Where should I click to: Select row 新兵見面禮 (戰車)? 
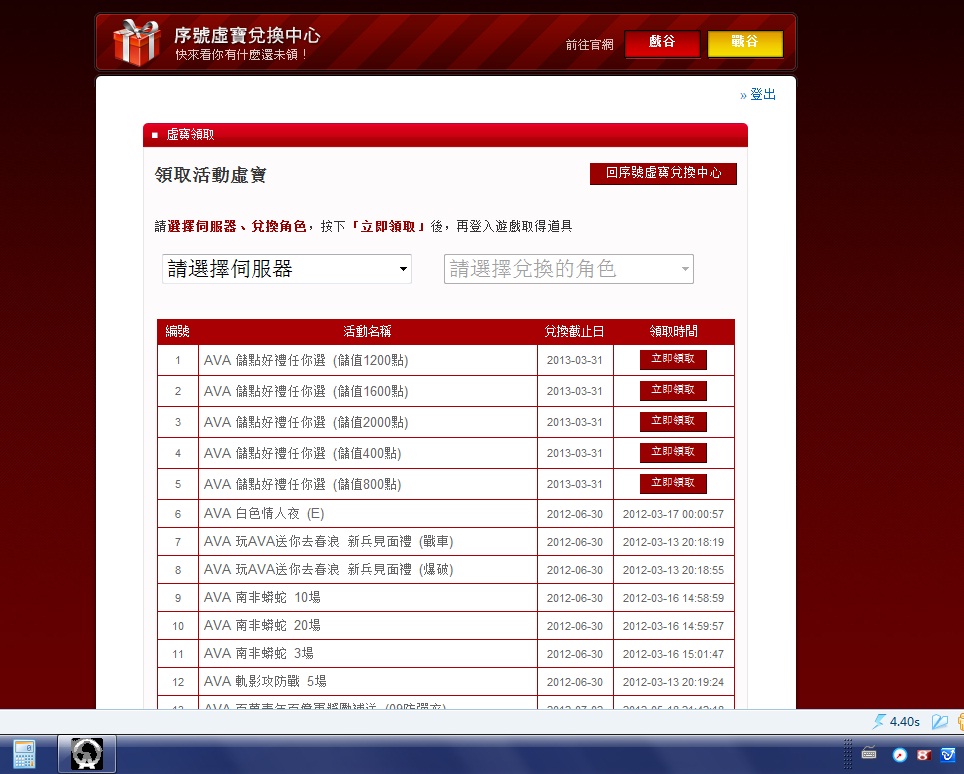[446, 542]
